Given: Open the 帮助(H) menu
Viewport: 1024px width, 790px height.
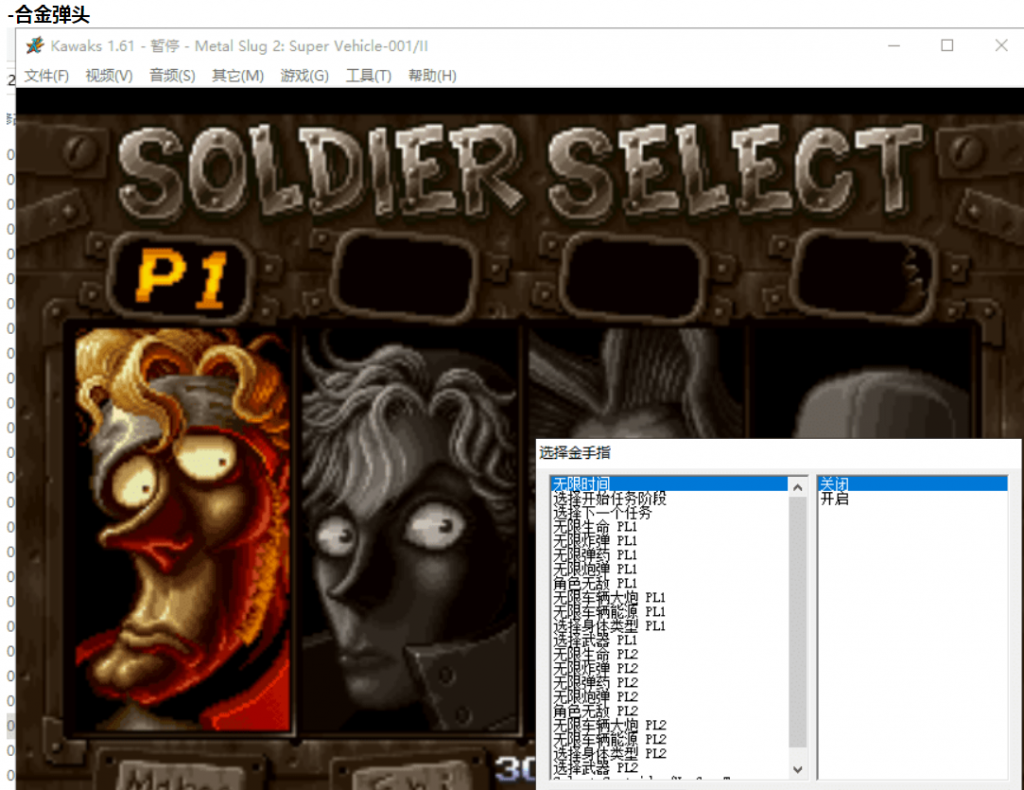Looking at the screenshot, I should [432, 76].
